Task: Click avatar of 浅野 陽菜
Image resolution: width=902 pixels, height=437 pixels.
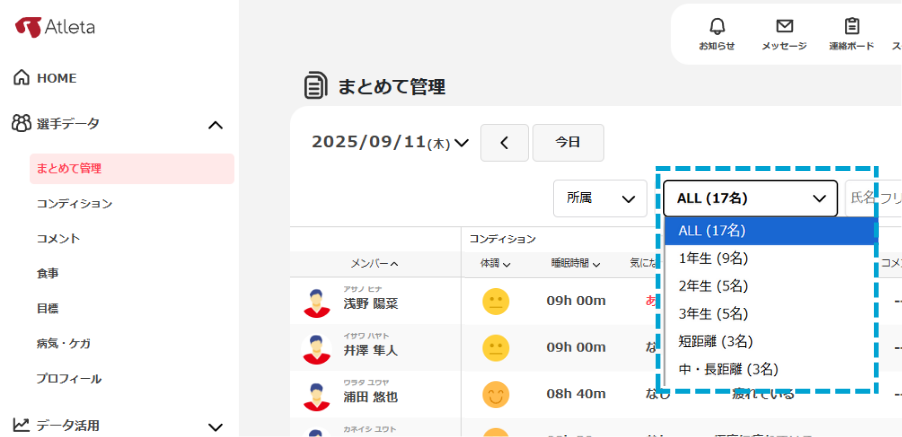Action: point(316,302)
